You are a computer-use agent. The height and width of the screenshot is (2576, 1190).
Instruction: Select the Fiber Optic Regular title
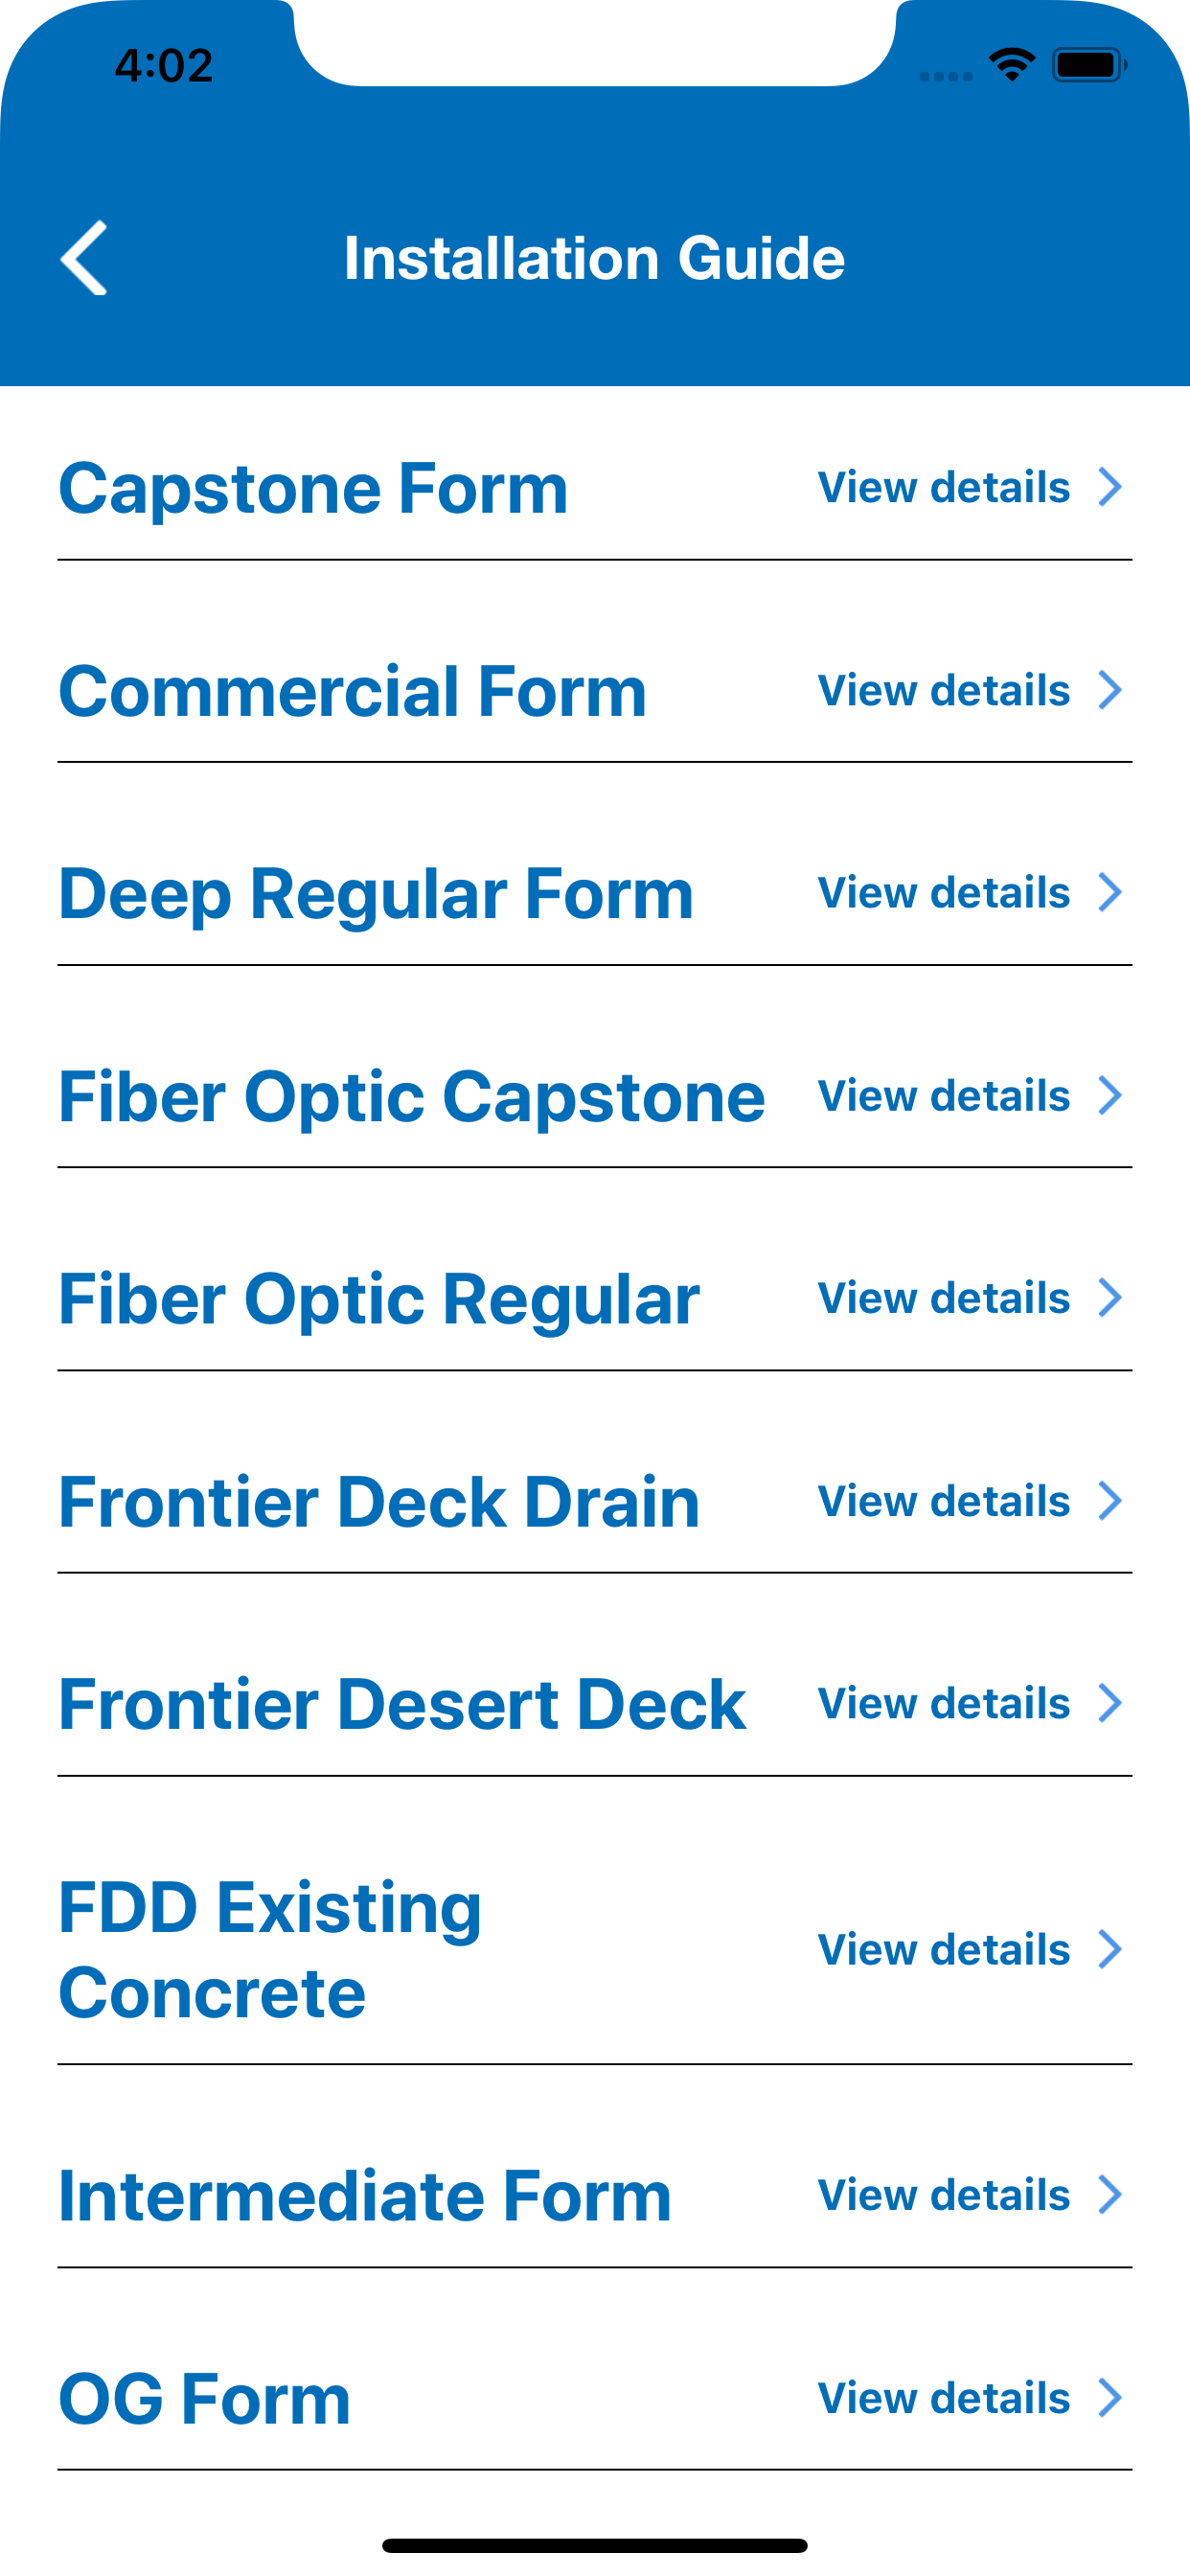point(379,1299)
